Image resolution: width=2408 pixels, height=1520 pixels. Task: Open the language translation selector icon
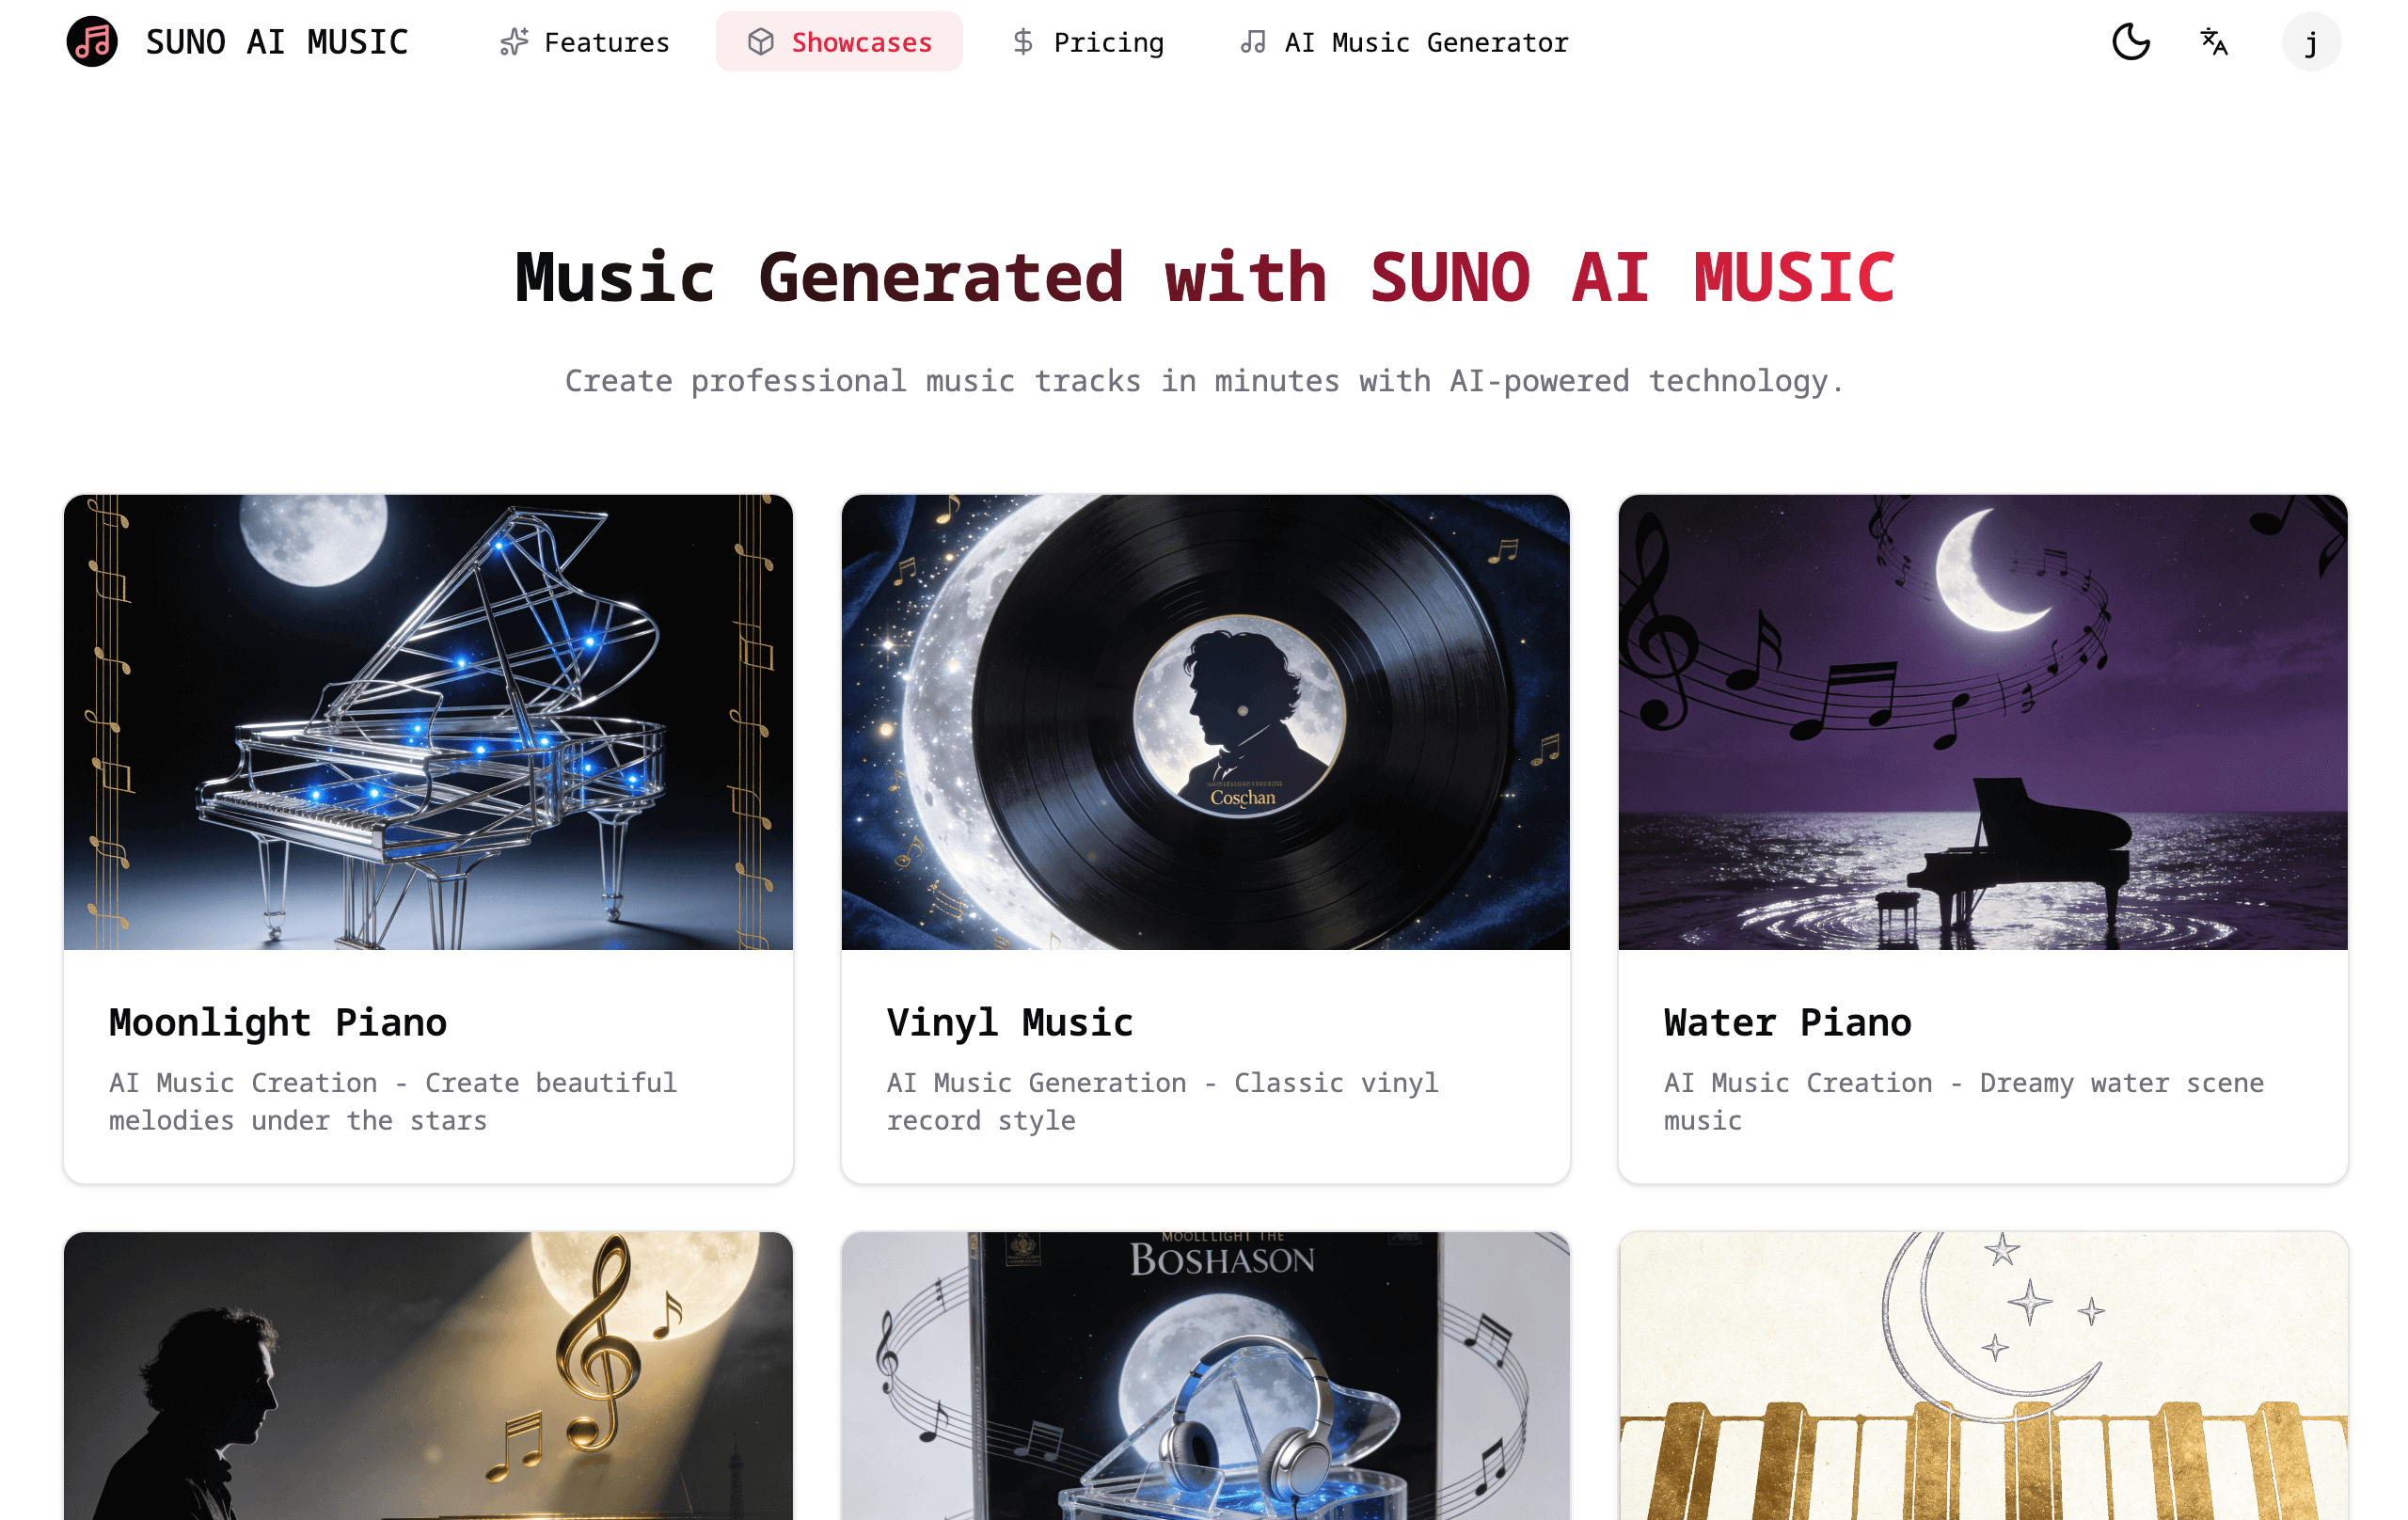point(2214,42)
